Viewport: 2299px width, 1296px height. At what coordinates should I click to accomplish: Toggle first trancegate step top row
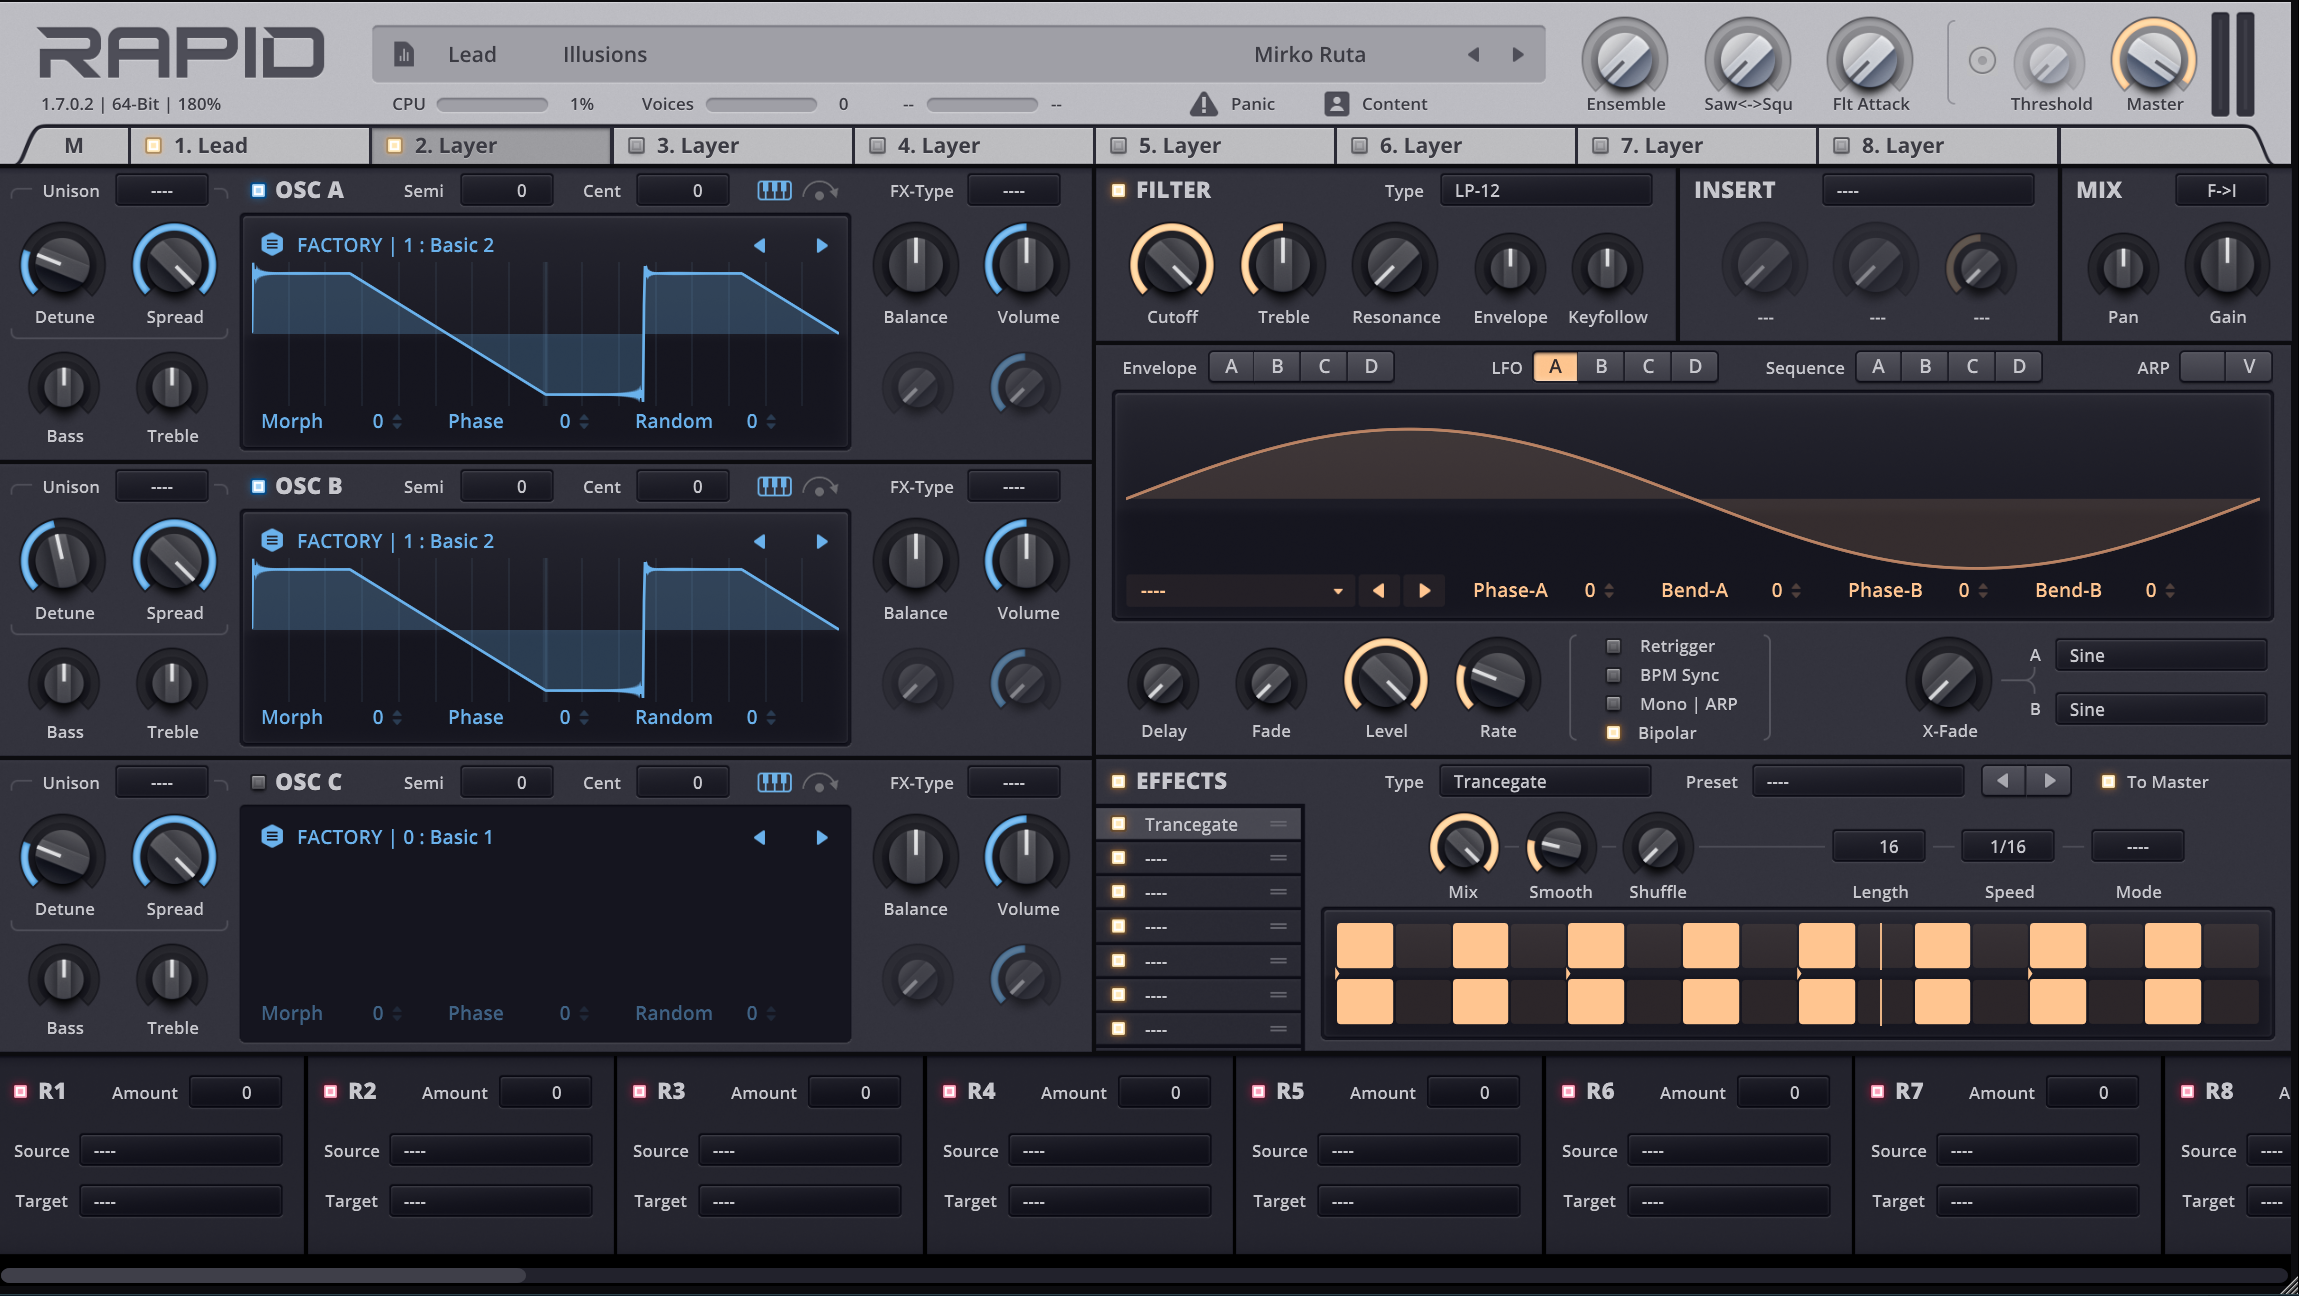coord(1364,945)
